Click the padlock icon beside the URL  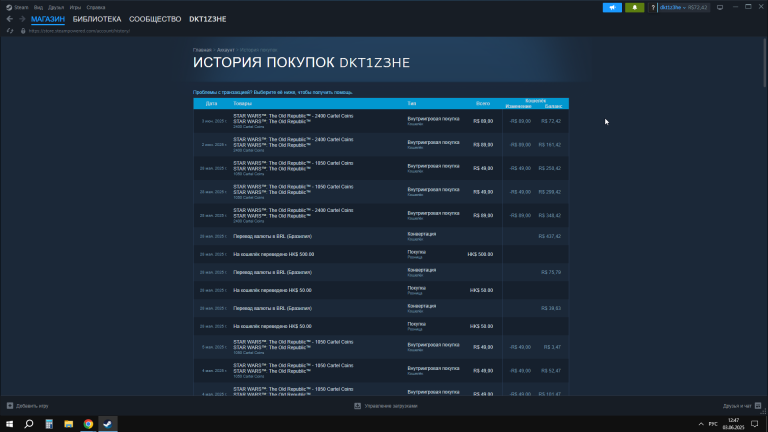tap(23, 31)
